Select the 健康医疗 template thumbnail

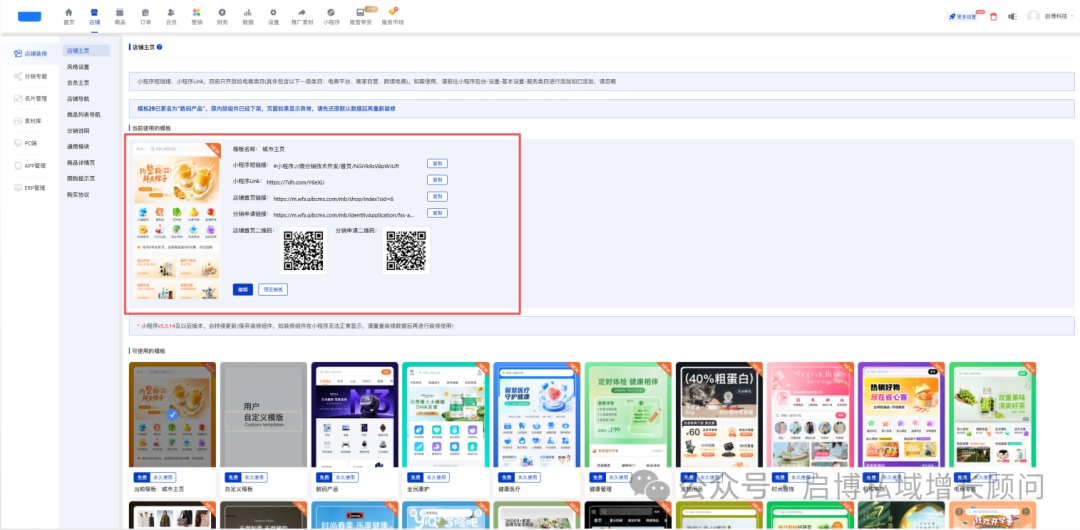tap(537, 415)
